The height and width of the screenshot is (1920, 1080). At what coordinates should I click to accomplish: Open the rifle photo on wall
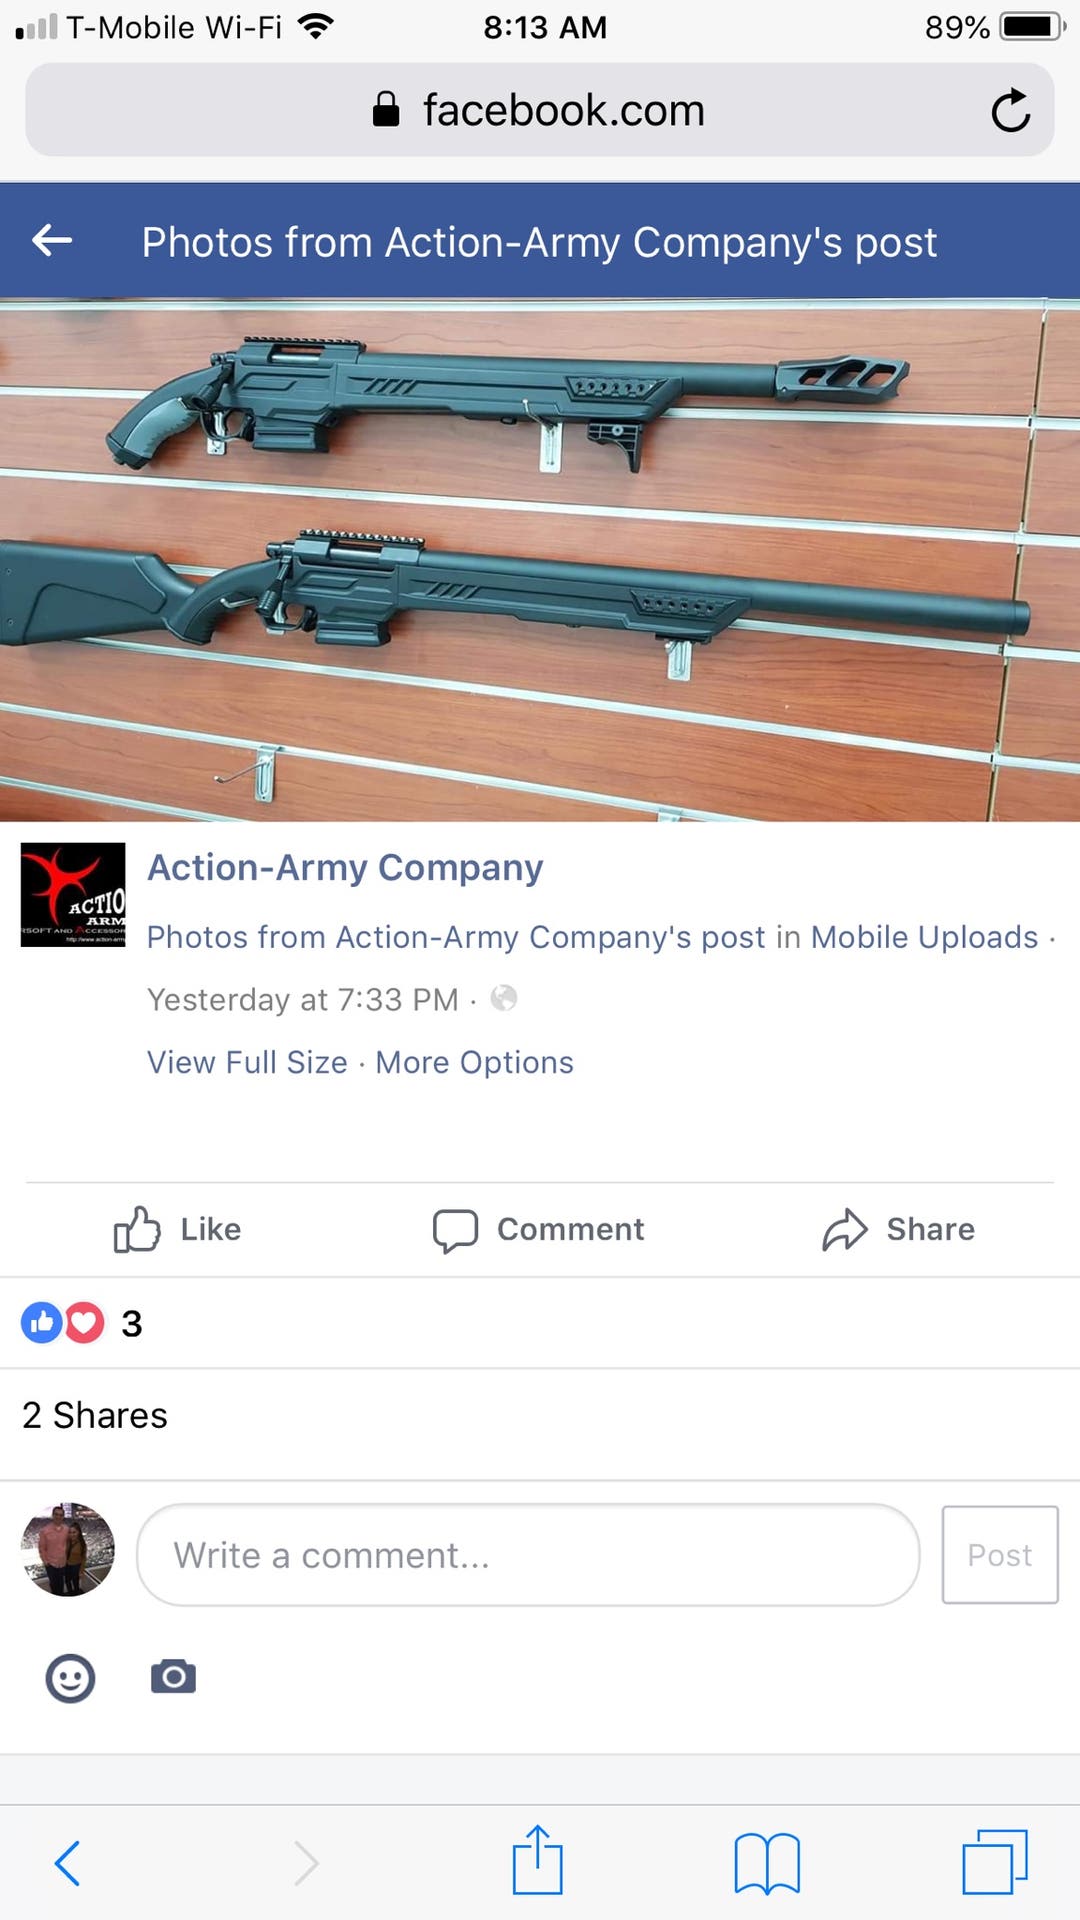click(x=540, y=560)
